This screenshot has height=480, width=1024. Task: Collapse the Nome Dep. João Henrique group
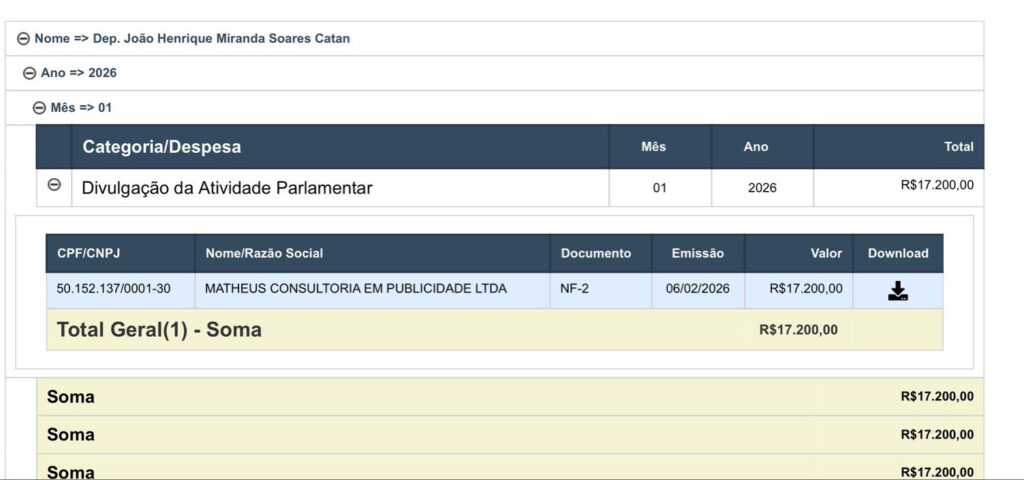(23, 39)
